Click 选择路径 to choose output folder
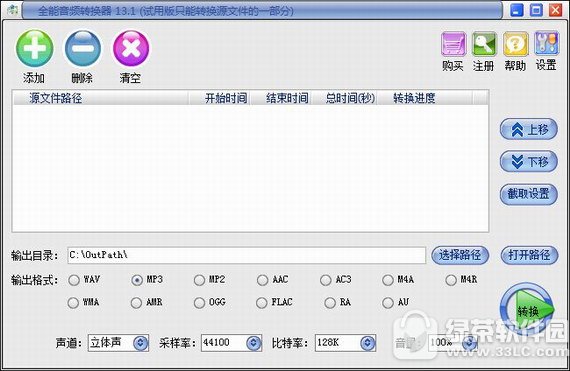The image size is (570, 371). (x=460, y=255)
